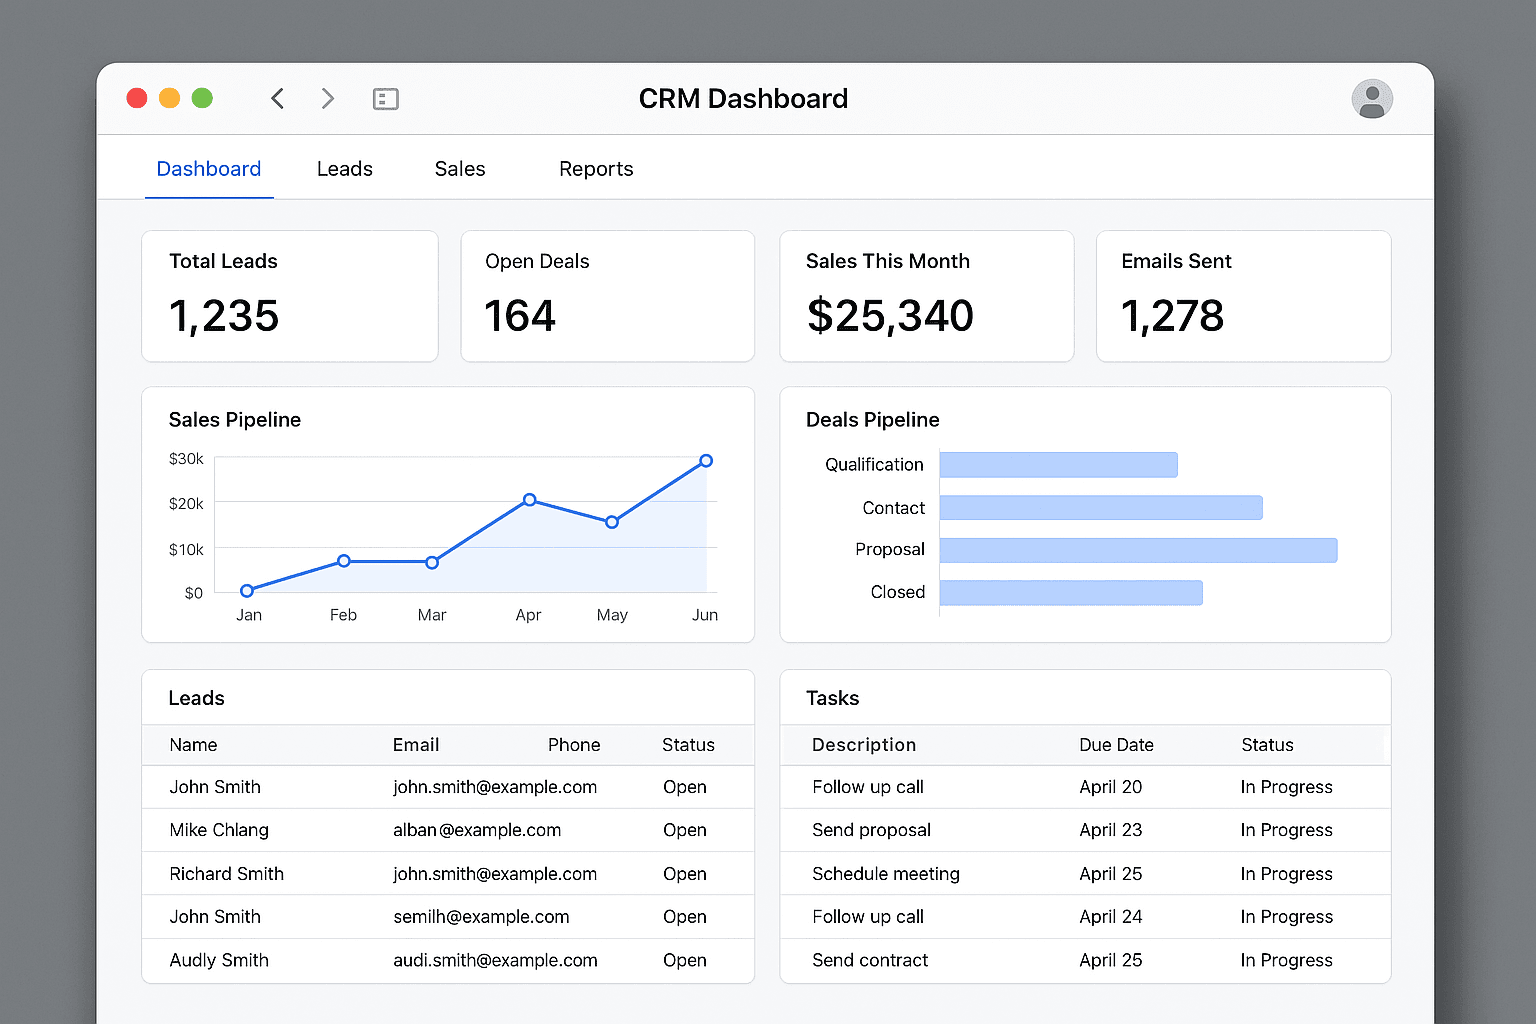Open the Sales tab
Viewport: 1536px width, 1024px height.
coord(460,169)
